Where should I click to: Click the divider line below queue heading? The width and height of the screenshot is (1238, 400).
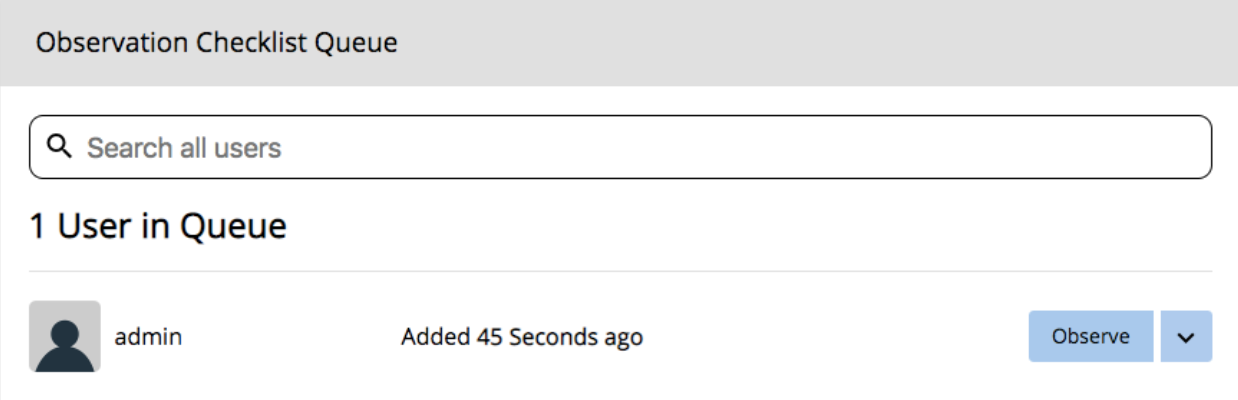[x=620, y=271]
